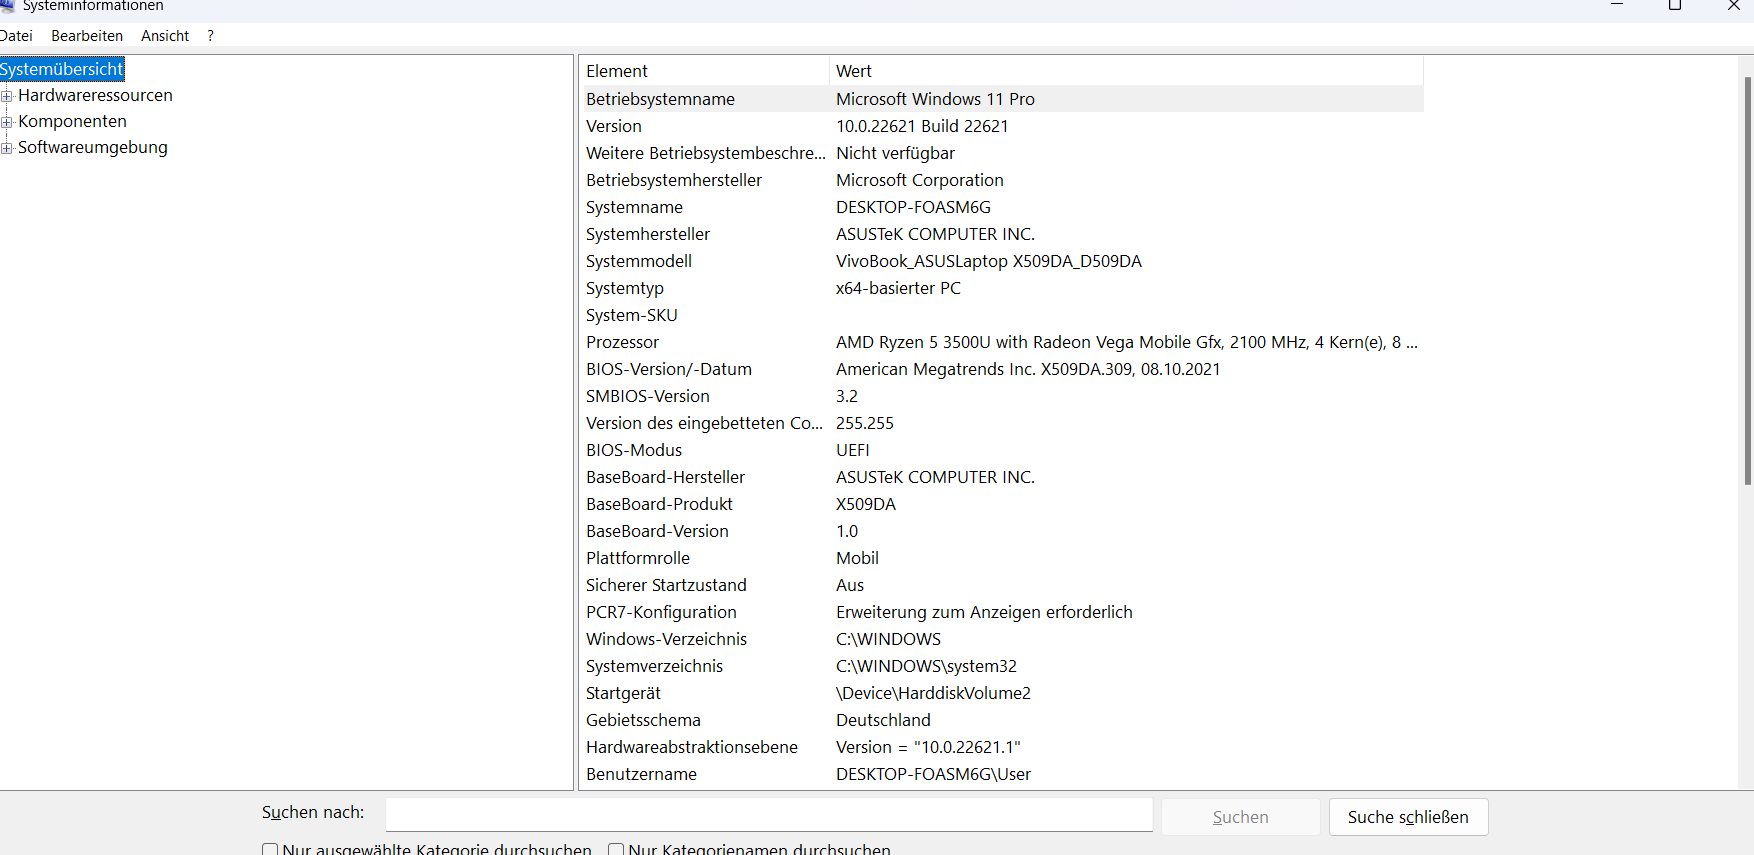Click the Startgerät entry
This screenshot has height=855, width=1754.
[x=623, y=693]
